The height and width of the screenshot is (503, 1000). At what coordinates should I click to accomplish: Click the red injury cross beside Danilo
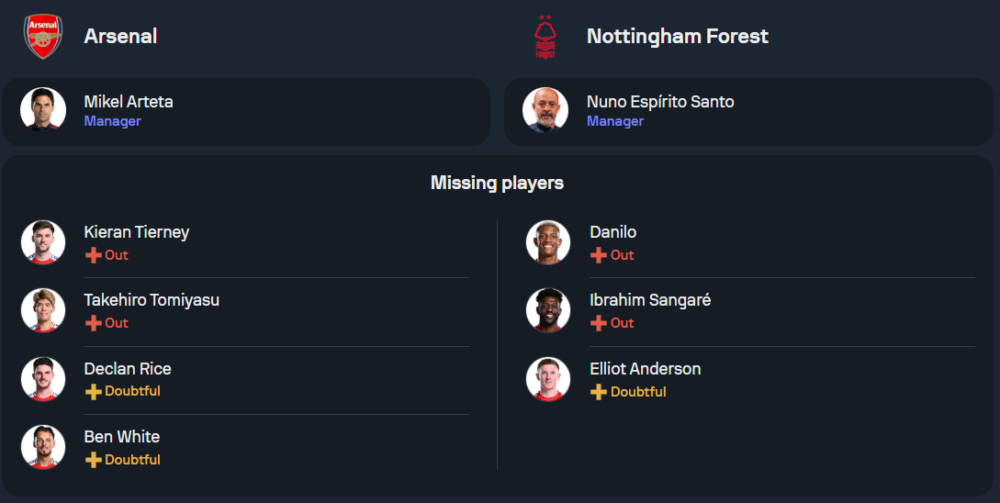click(599, 255)
